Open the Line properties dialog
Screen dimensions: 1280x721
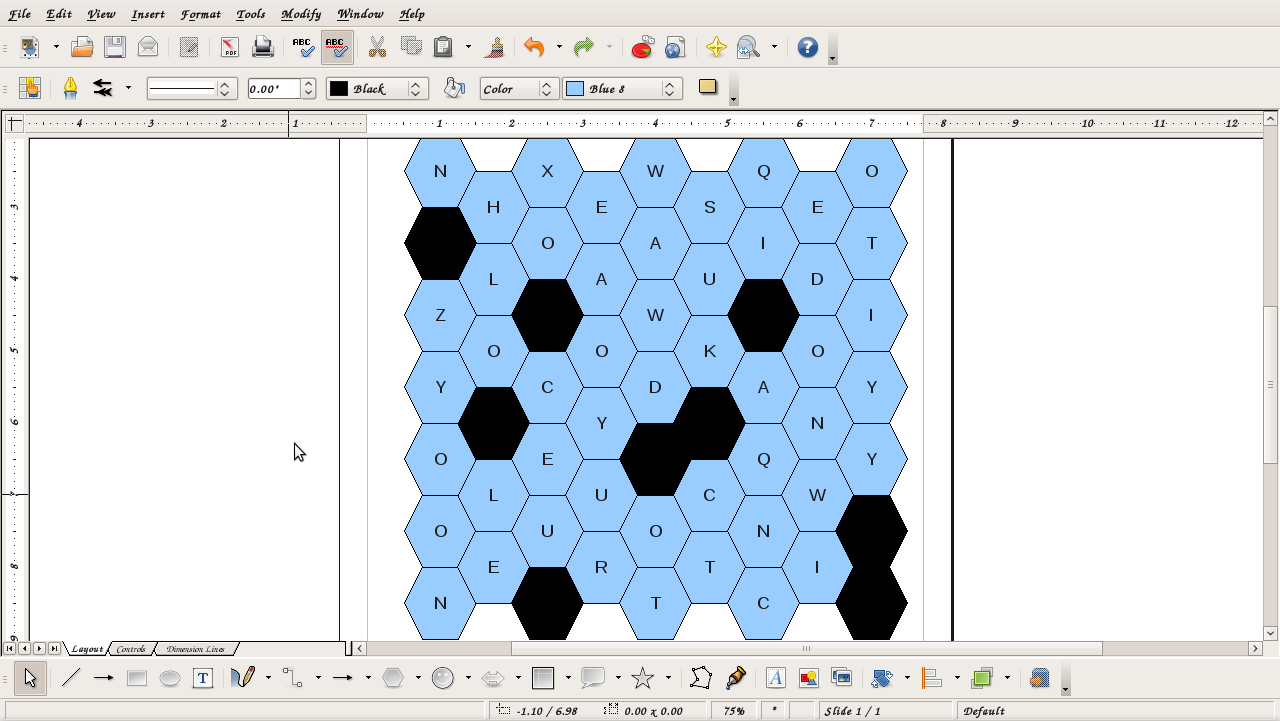click(70, 88)
